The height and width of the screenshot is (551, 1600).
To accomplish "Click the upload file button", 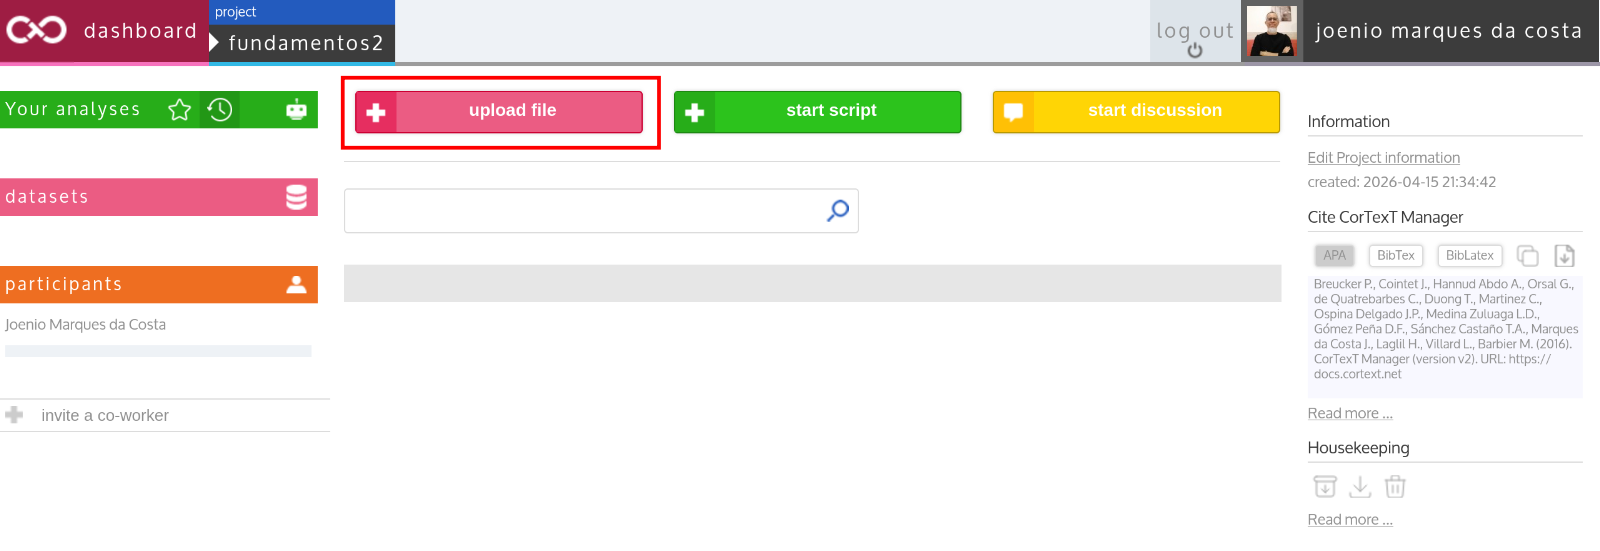I will 499,111.
